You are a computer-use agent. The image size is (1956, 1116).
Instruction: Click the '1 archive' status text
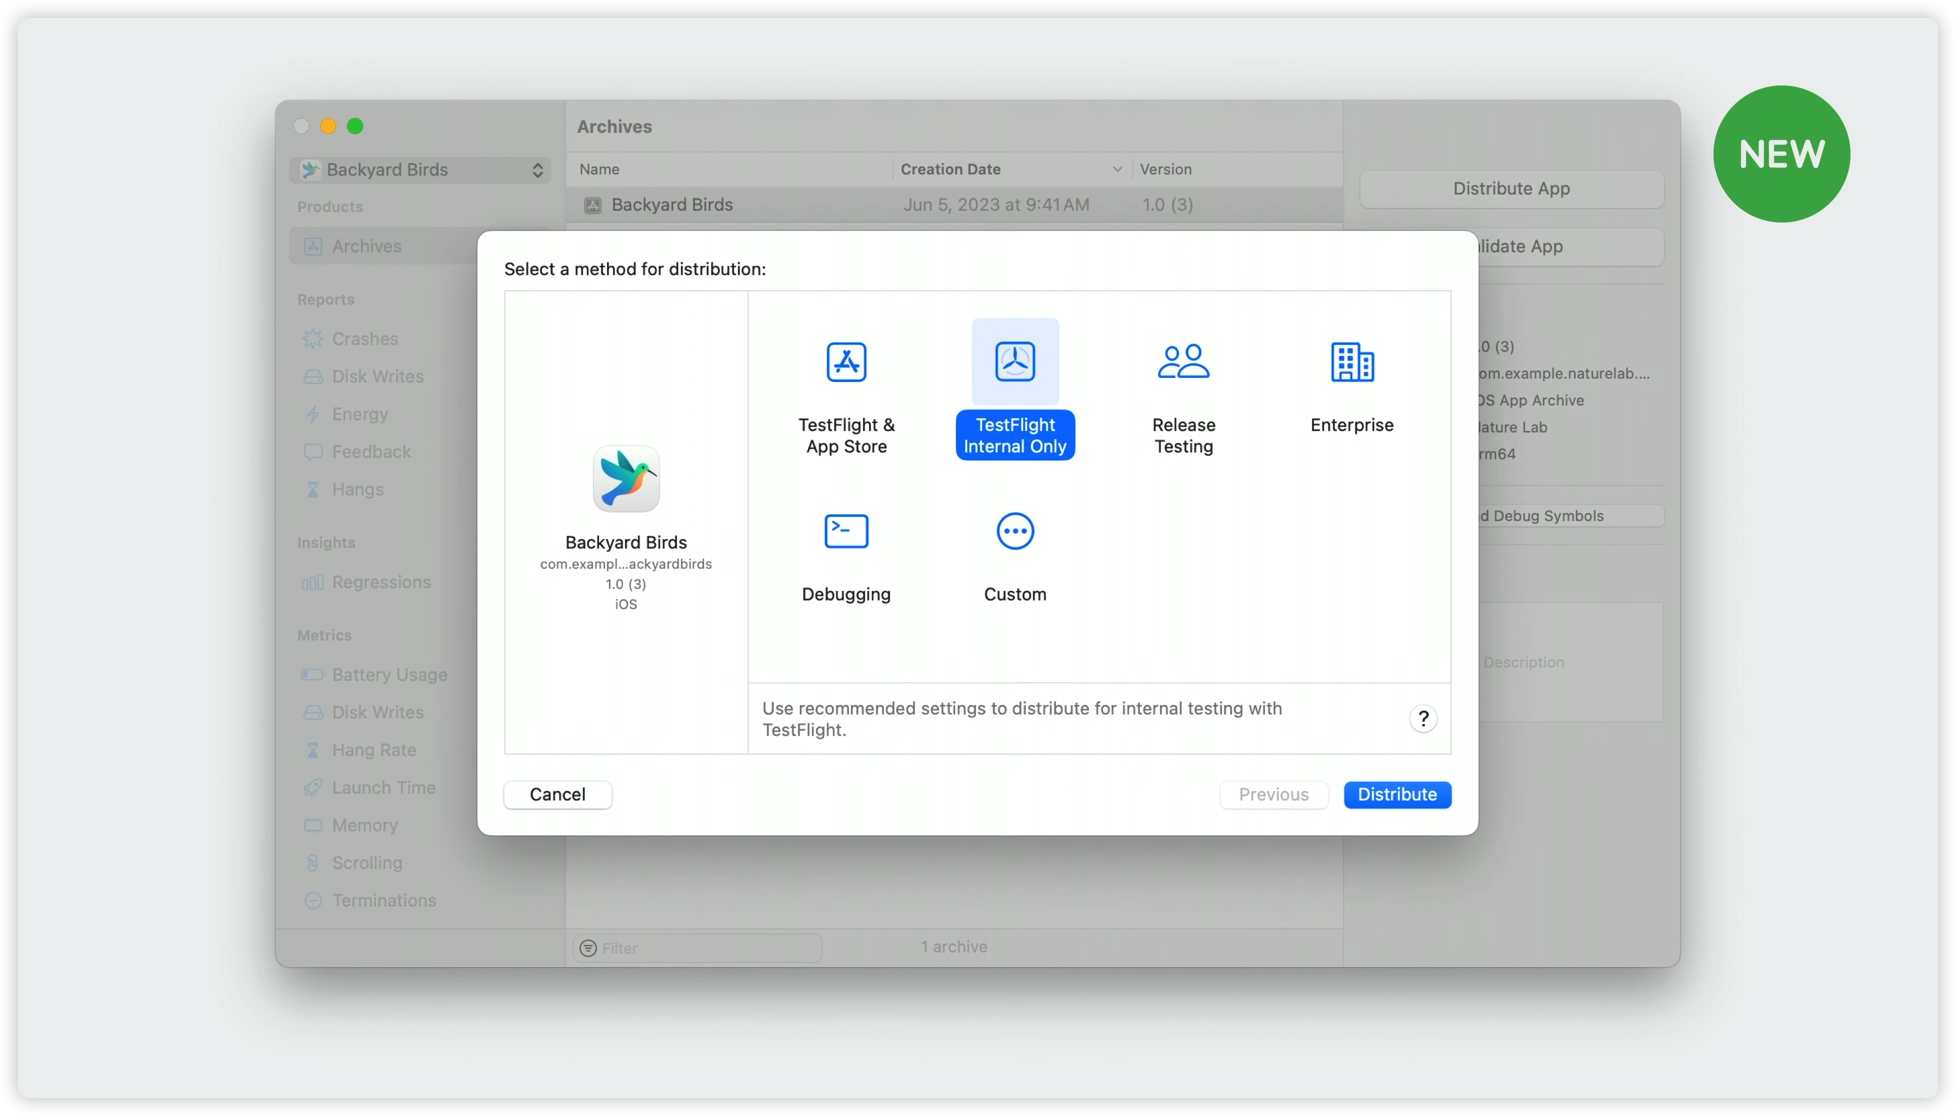954,946
